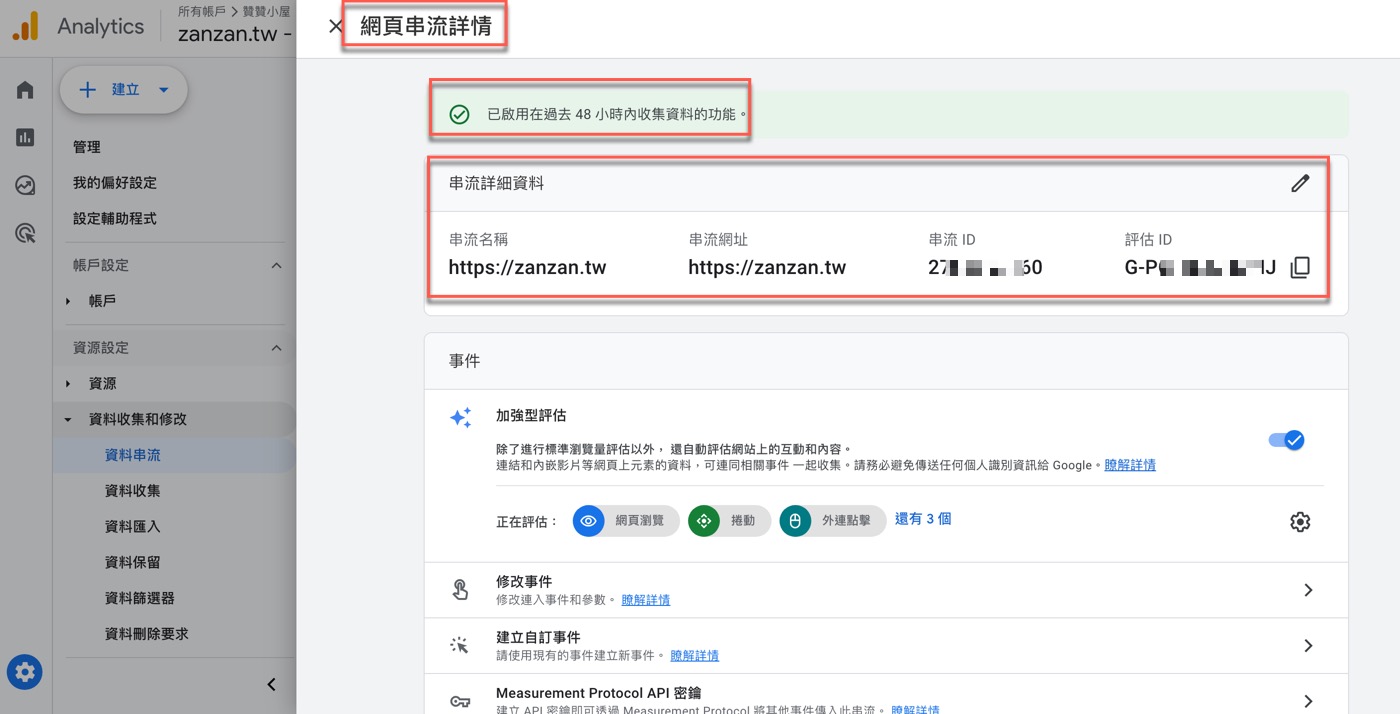Close the web stream details panel
The width and height of the screenshot is (1400, 714).
pyautogui.click(x=336, y=26)
